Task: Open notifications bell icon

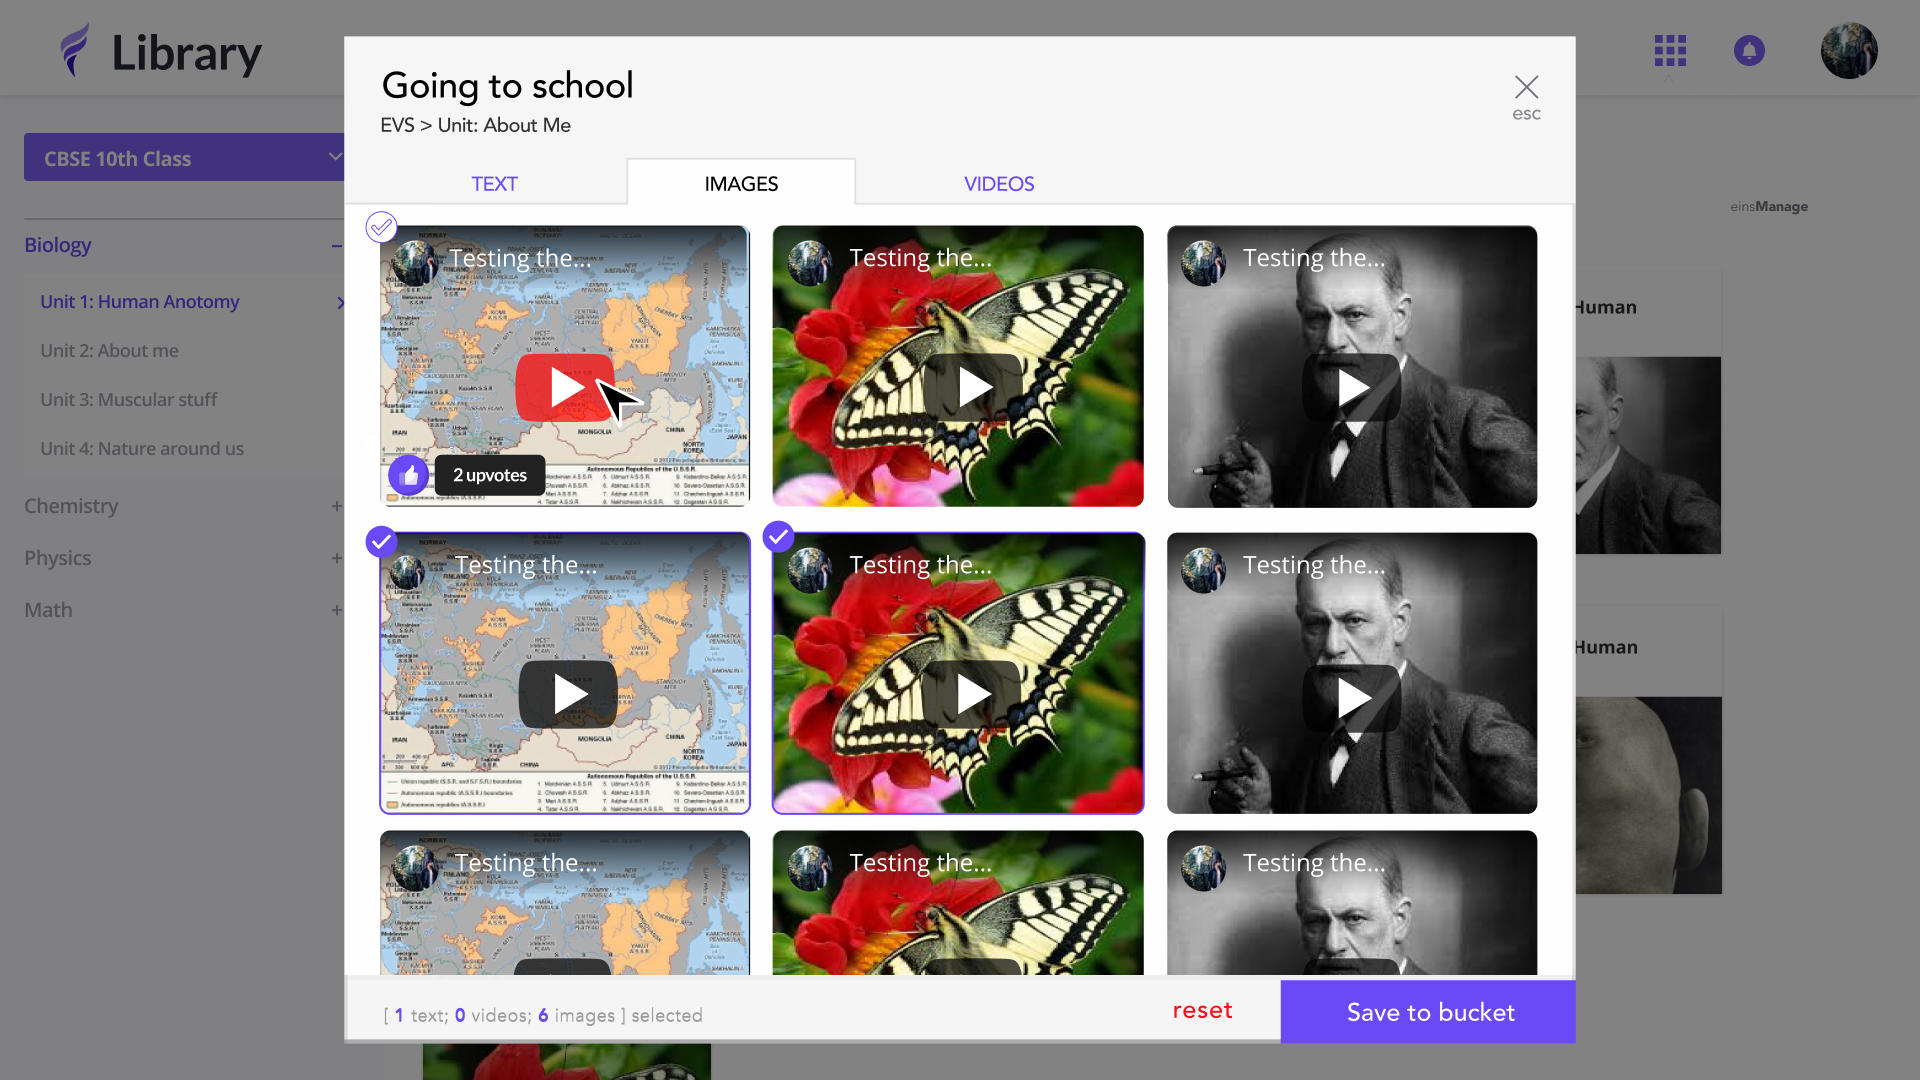Action: (x=1749, y=50)
